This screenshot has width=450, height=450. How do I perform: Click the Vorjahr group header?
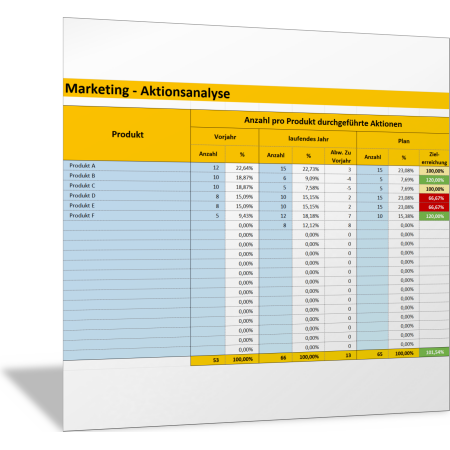pos(225,137)
